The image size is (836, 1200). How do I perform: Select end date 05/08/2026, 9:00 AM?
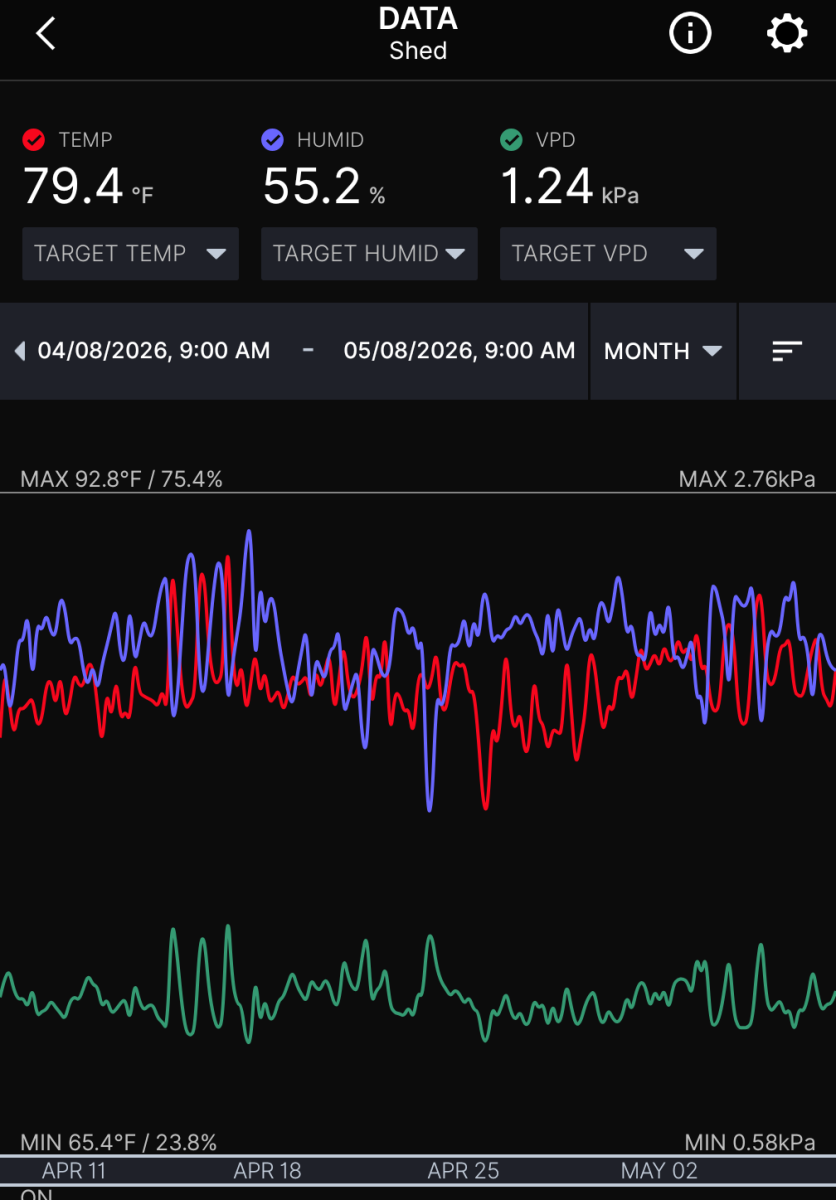(x=459, y=351)
